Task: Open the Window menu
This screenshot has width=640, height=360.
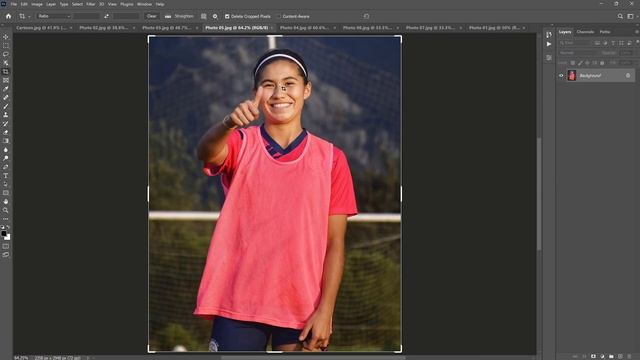Action: (x=144, y=4)
